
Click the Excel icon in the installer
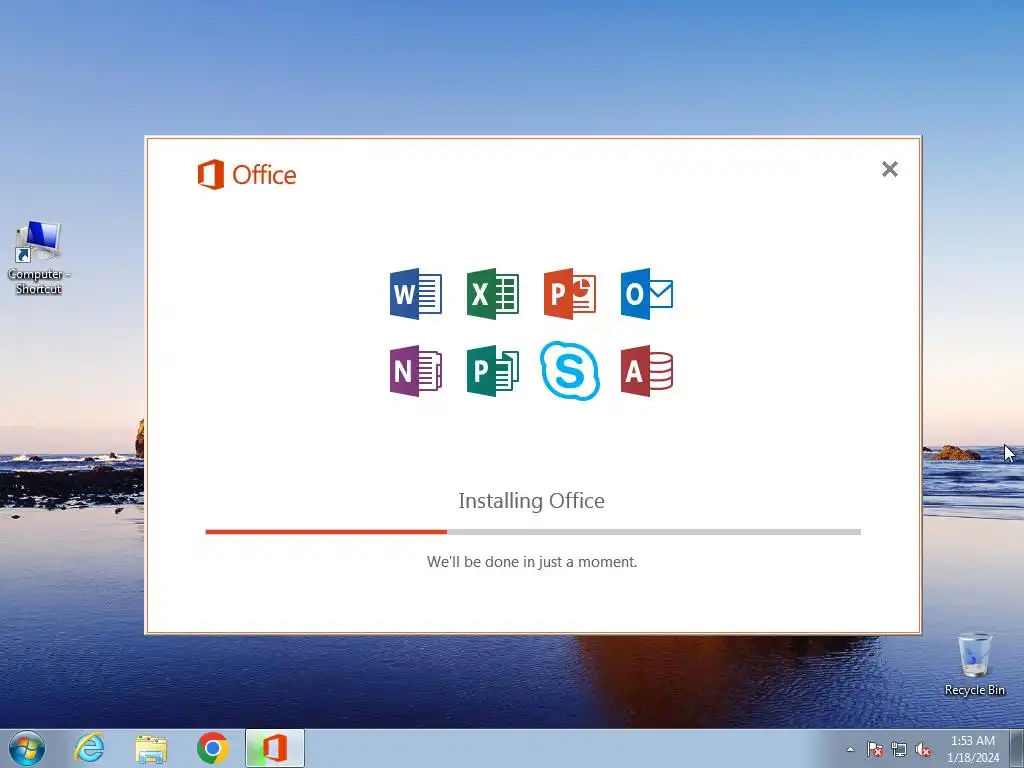coord(493,294)
